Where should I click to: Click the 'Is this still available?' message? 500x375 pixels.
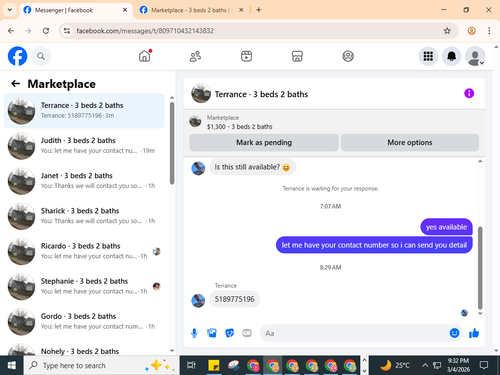[x=252, y=167]
